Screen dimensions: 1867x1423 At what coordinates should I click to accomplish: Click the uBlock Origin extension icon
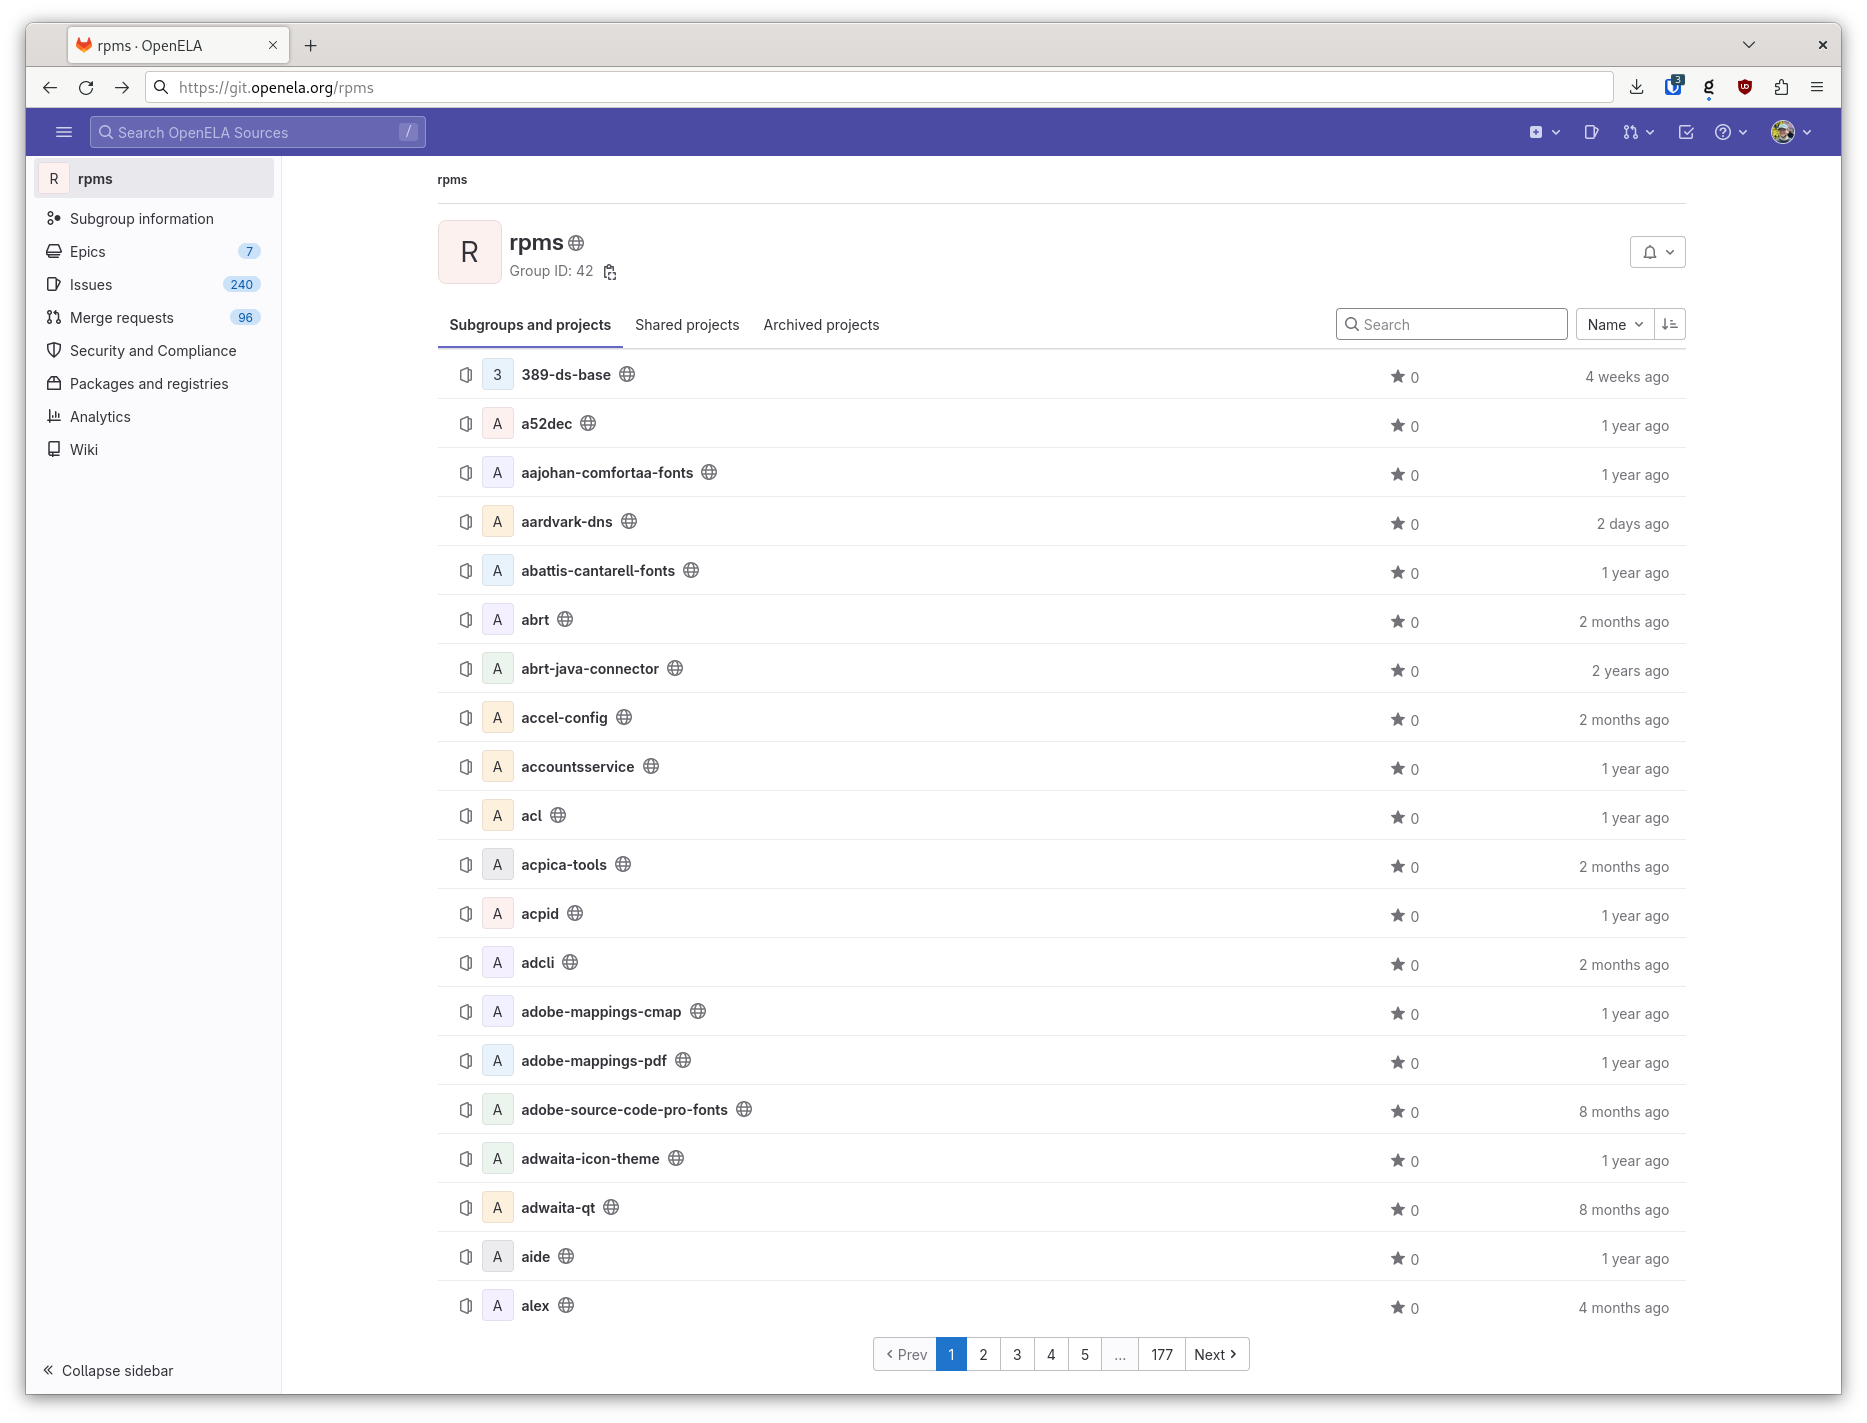1745,87
